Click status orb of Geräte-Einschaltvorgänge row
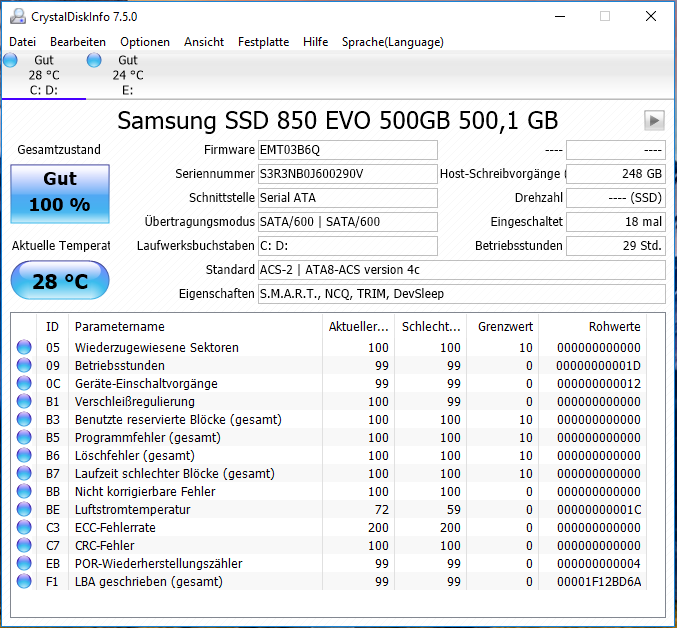Viewport: 677px width, 628px height. pos(24,384)
